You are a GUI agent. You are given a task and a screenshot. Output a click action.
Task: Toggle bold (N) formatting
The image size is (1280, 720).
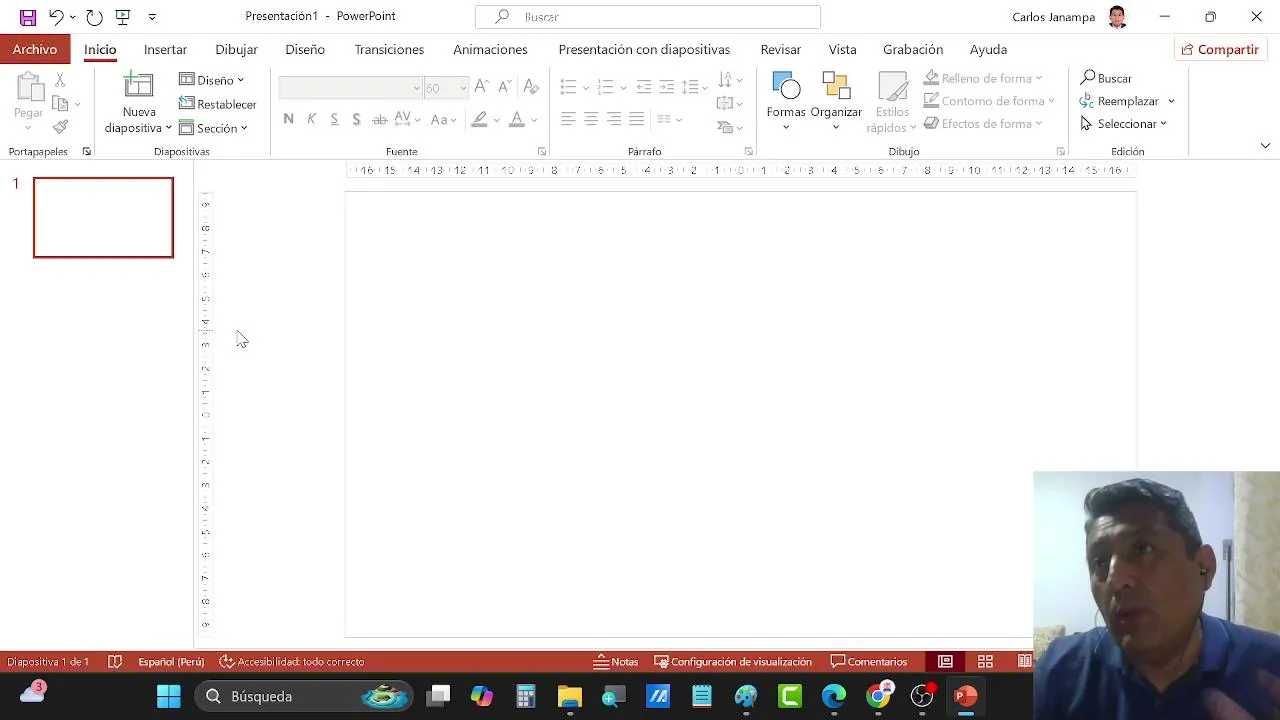click(x=289, y=119)
